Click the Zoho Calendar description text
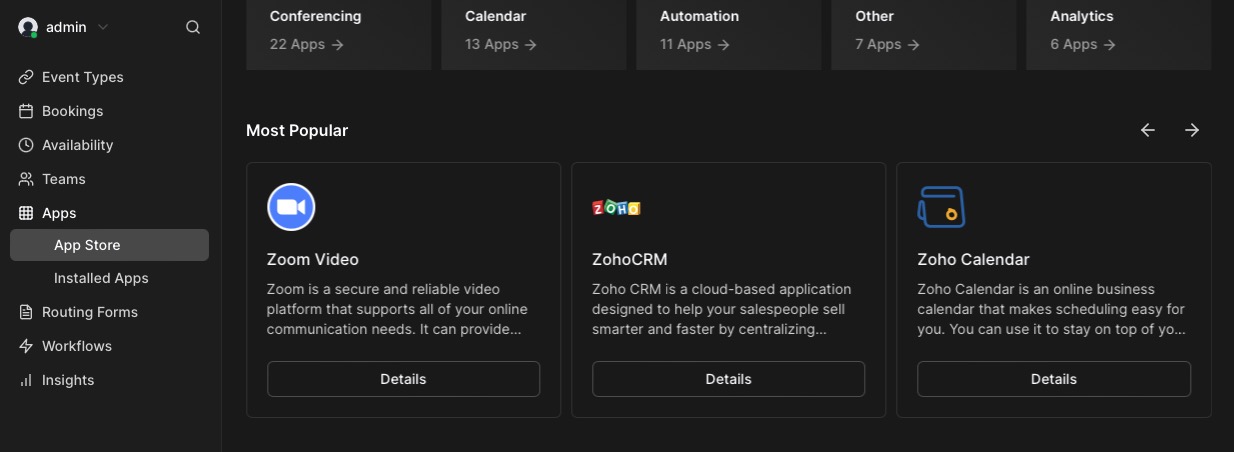This screenshot has width=1234, height=452. tap(1052, 309)
